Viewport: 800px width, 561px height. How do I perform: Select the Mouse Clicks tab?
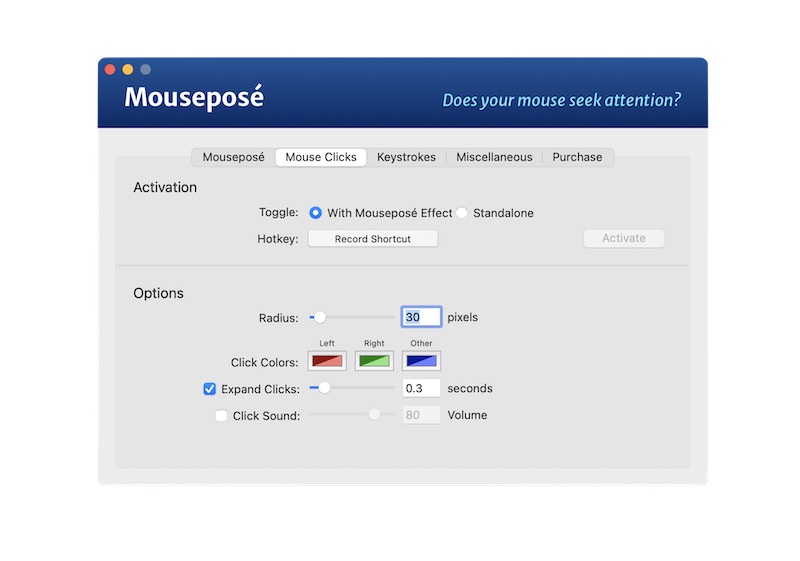(320, 157)
